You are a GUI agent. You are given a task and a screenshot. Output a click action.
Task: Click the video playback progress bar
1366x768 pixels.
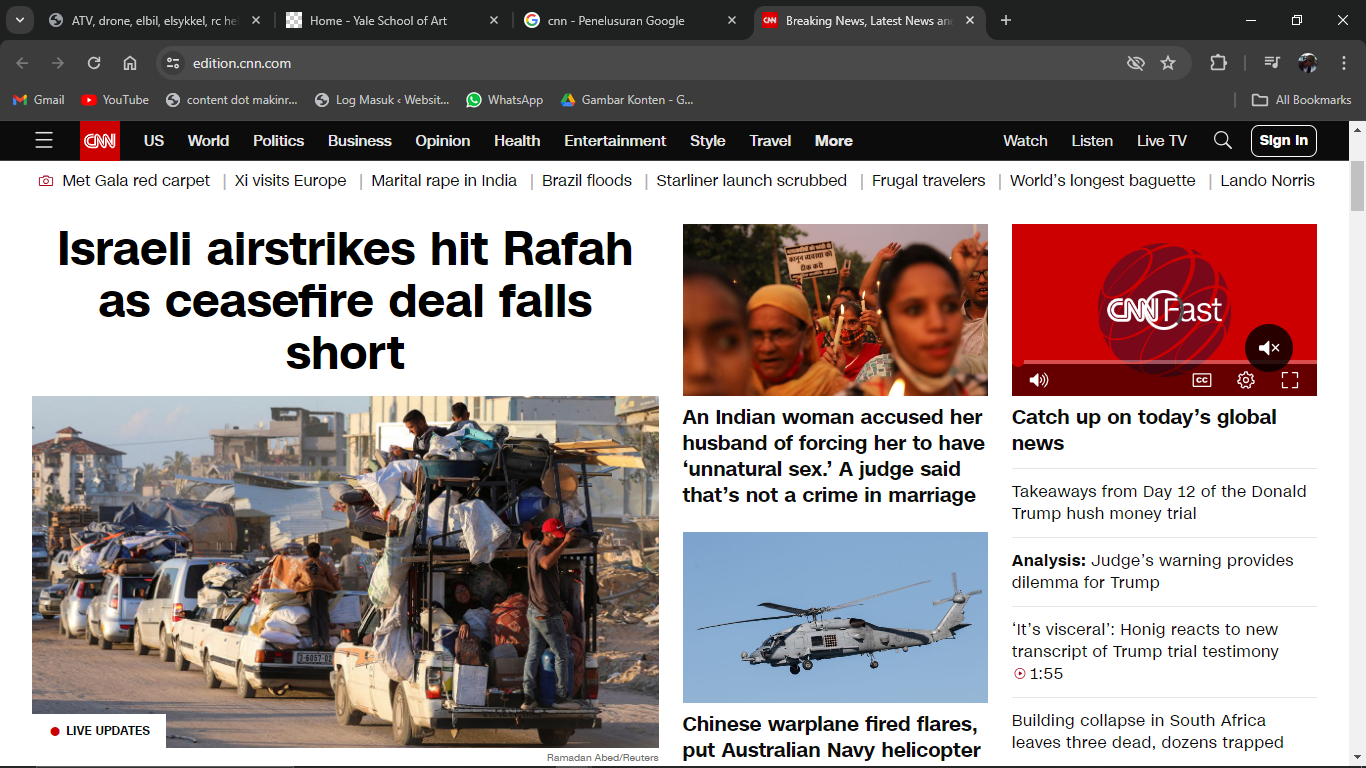[1164, 363]
